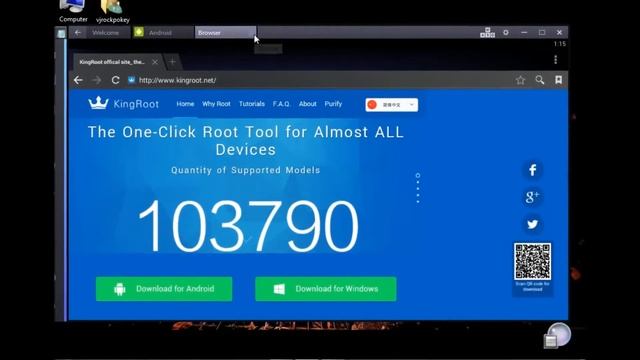Open the bookmarks list icon
Screen dimensions: 640x360
pos(558,80)
